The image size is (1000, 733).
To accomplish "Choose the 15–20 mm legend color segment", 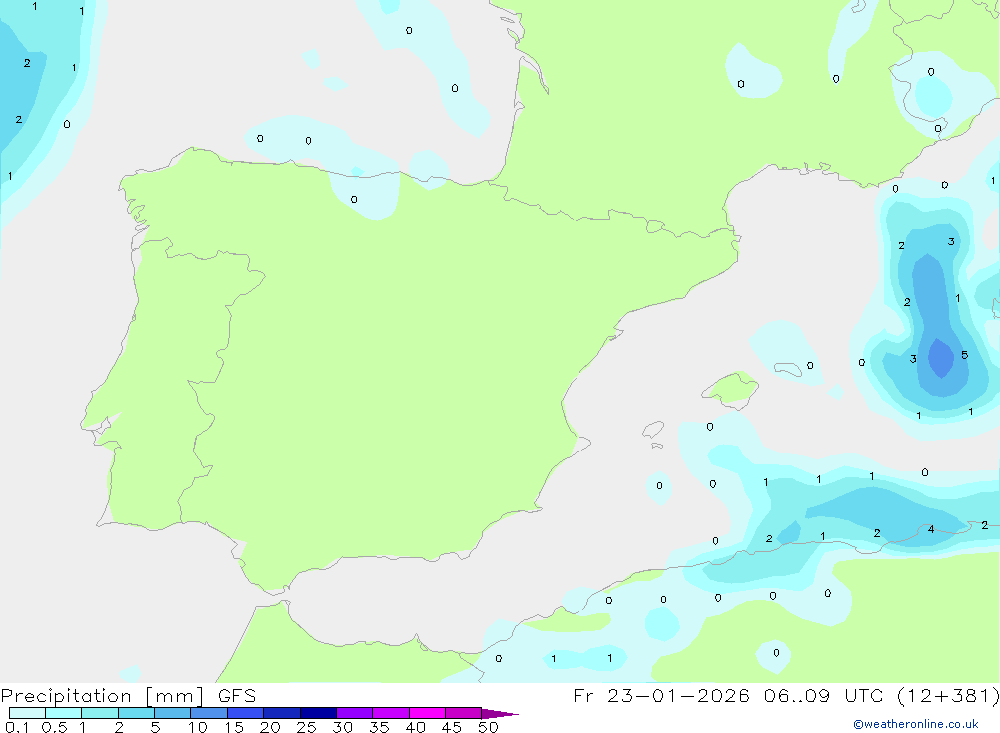I will coord(245,713).
